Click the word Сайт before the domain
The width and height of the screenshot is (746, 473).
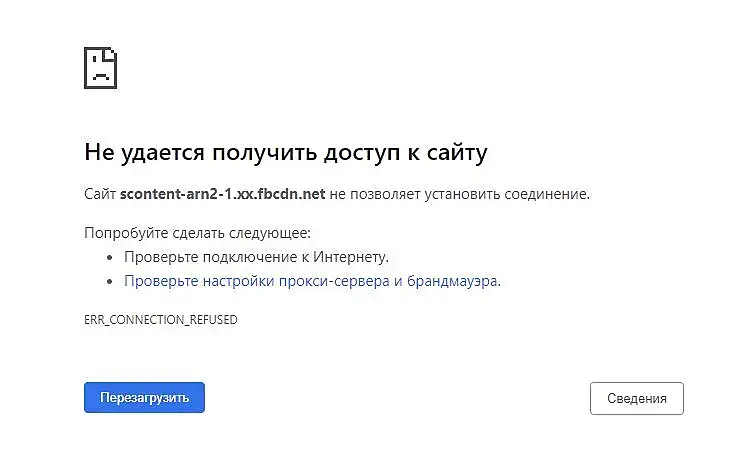(100, 193)
